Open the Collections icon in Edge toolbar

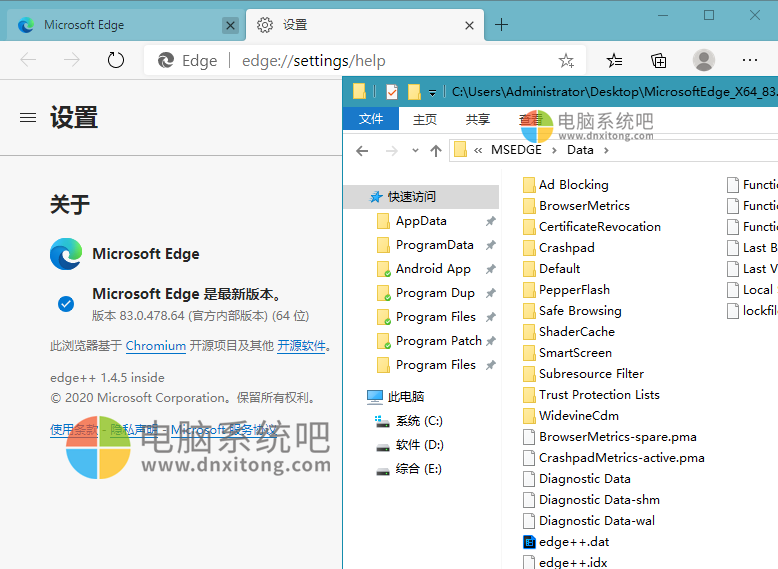coord(658,61)
